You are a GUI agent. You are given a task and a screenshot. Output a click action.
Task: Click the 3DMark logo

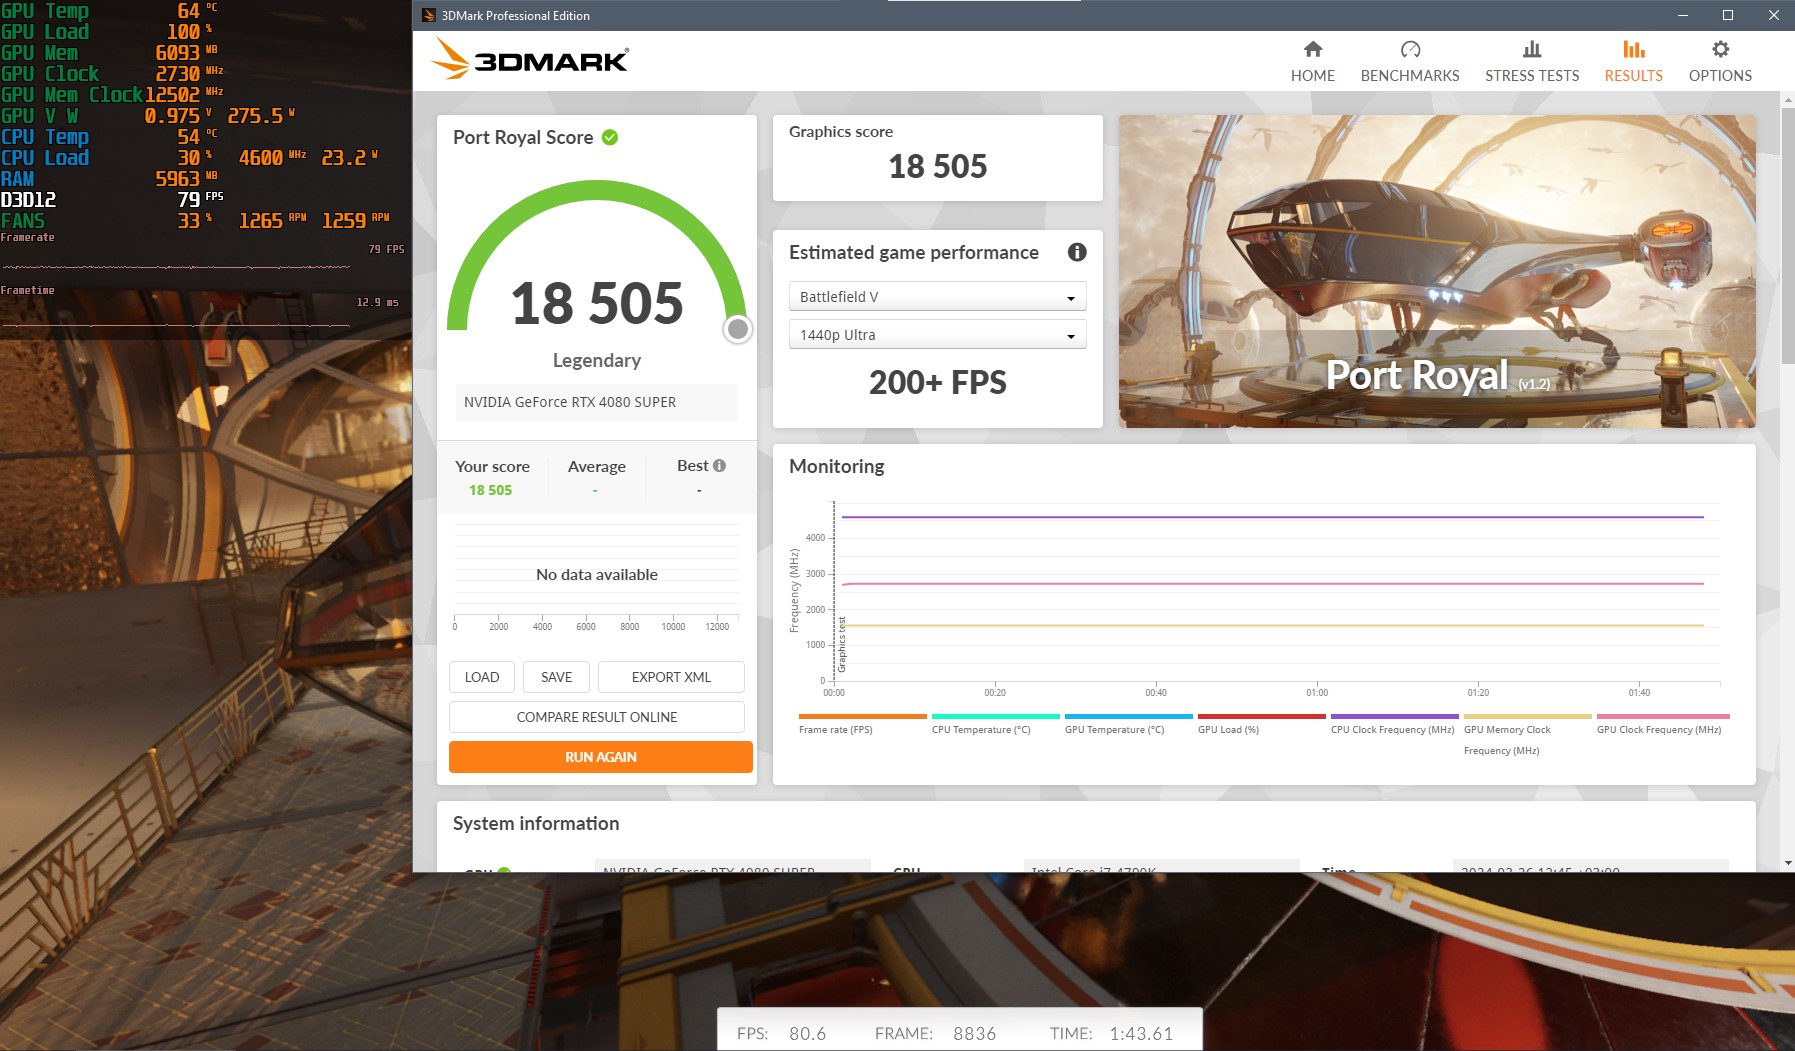tap(530, 60)
